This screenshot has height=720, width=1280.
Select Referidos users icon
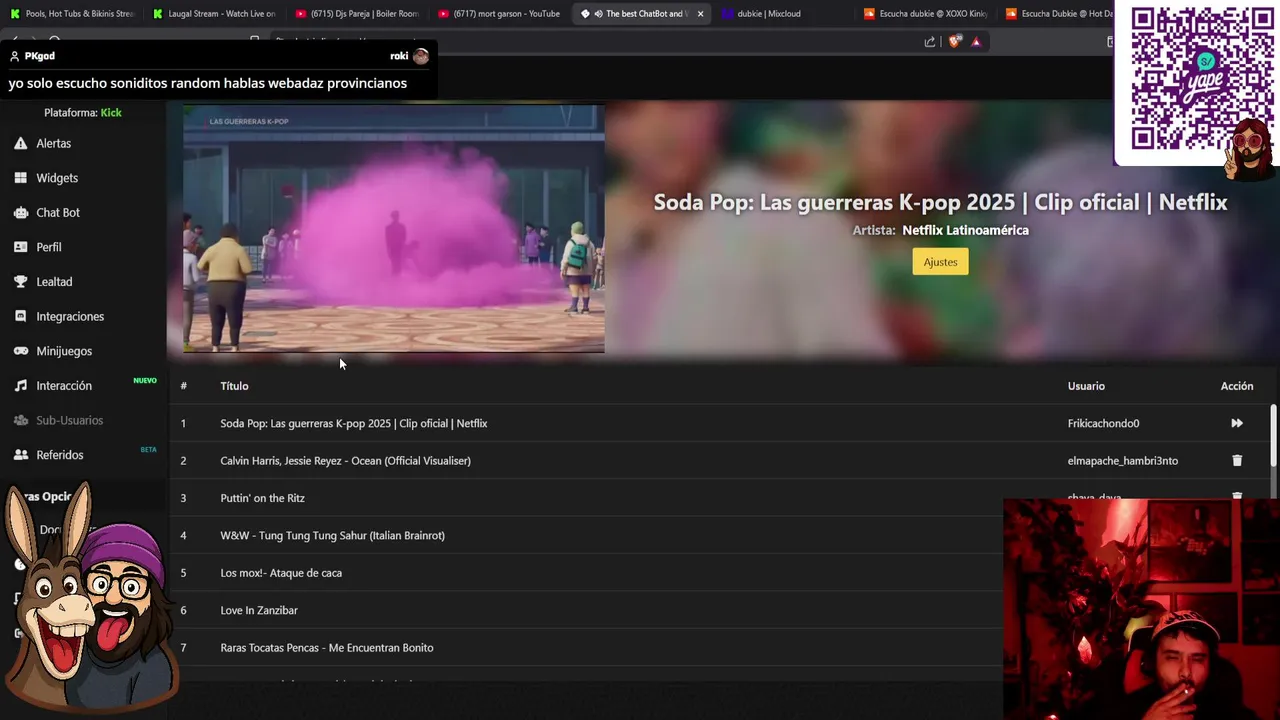(x=20, y=455)
